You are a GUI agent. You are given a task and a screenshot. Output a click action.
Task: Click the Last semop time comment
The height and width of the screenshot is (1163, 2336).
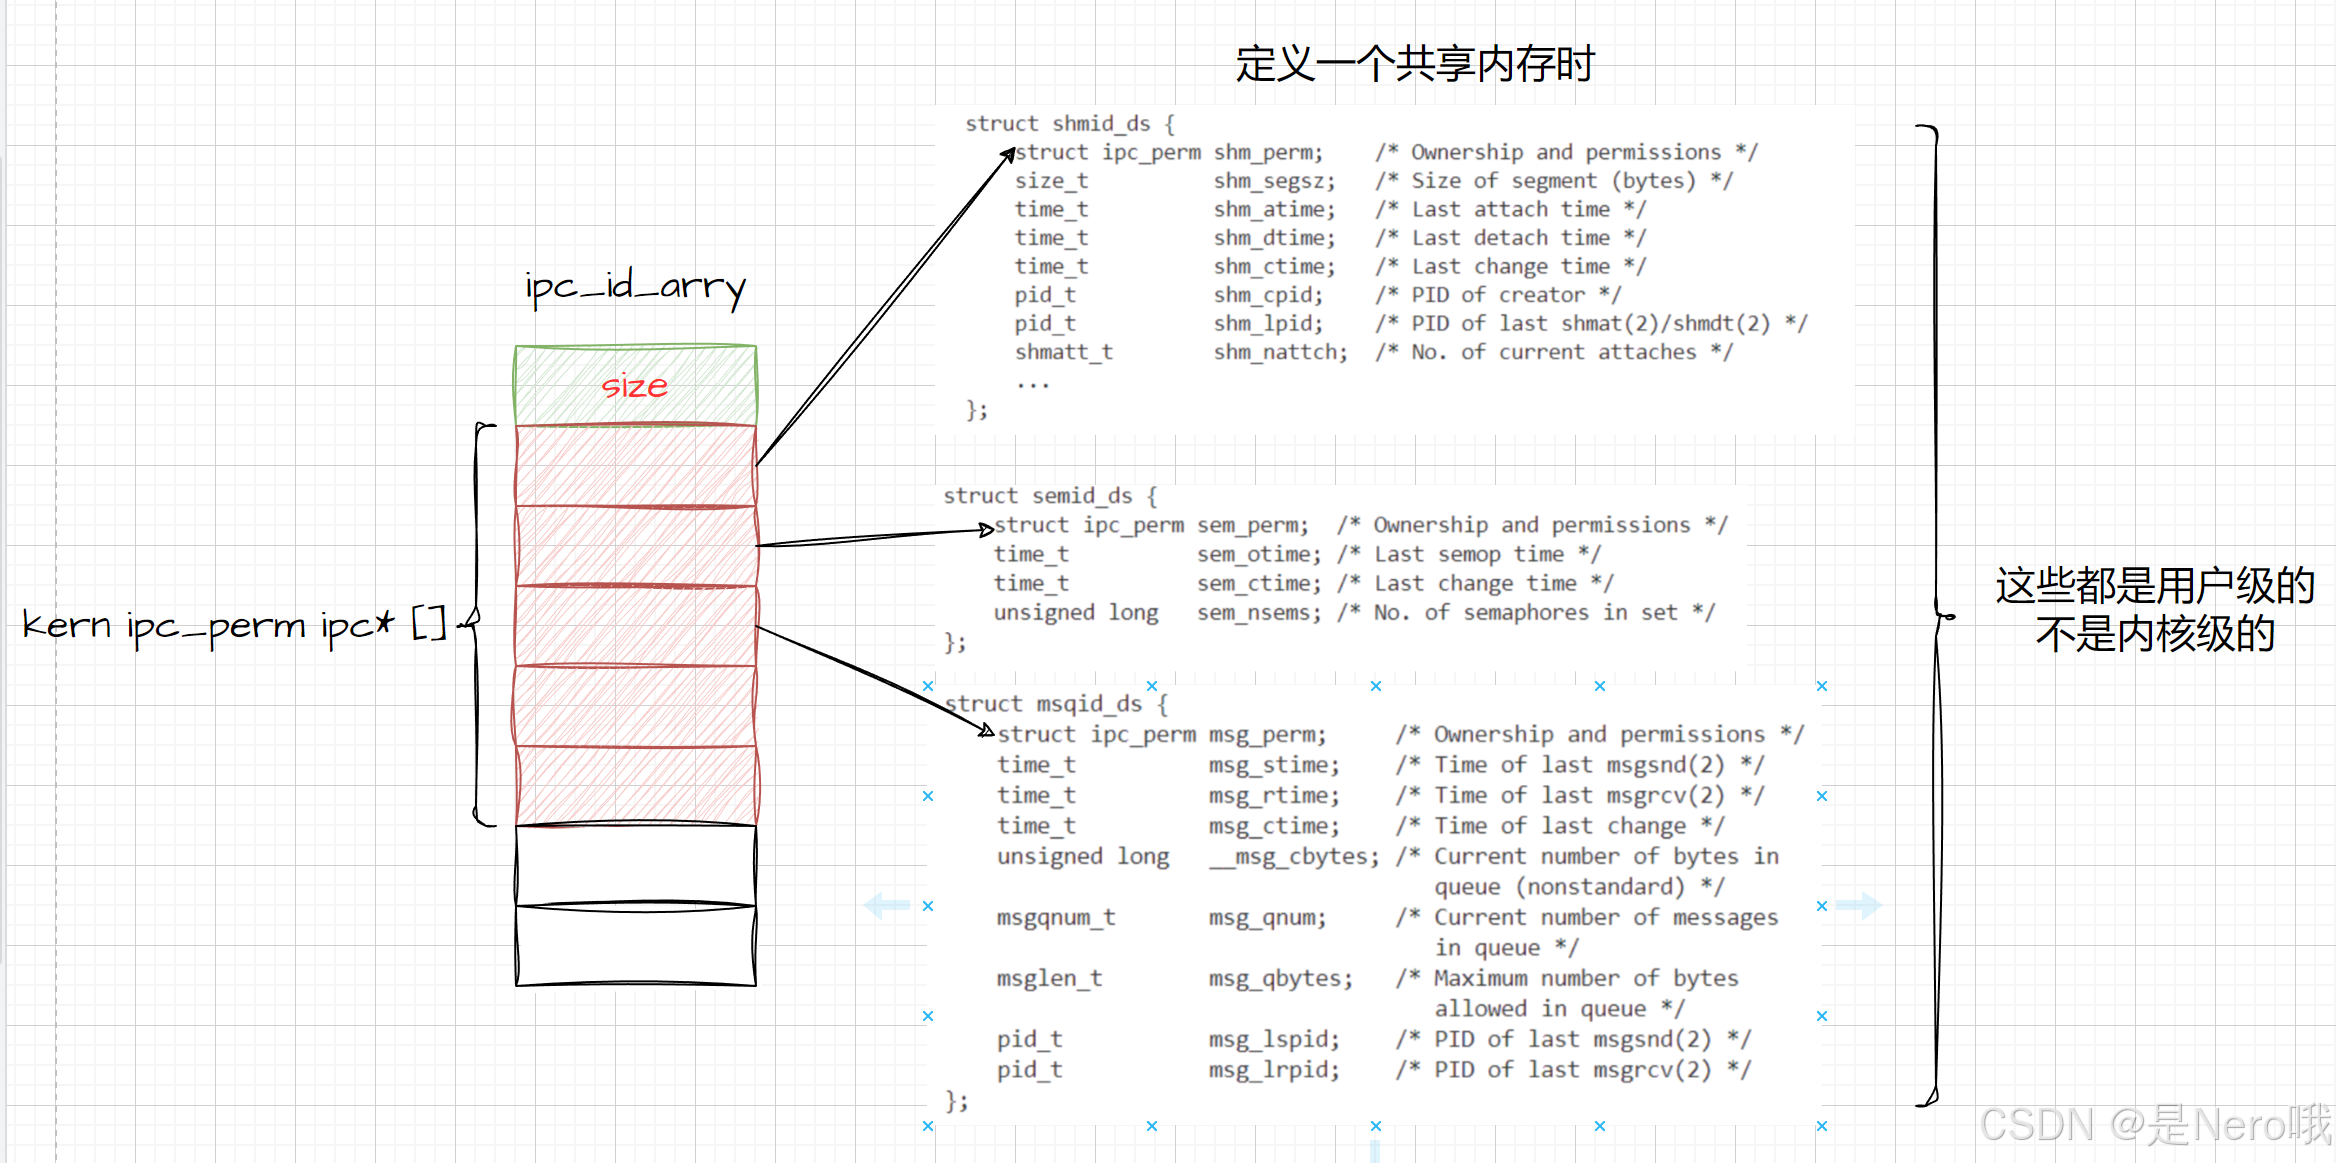coord(1469,554)
